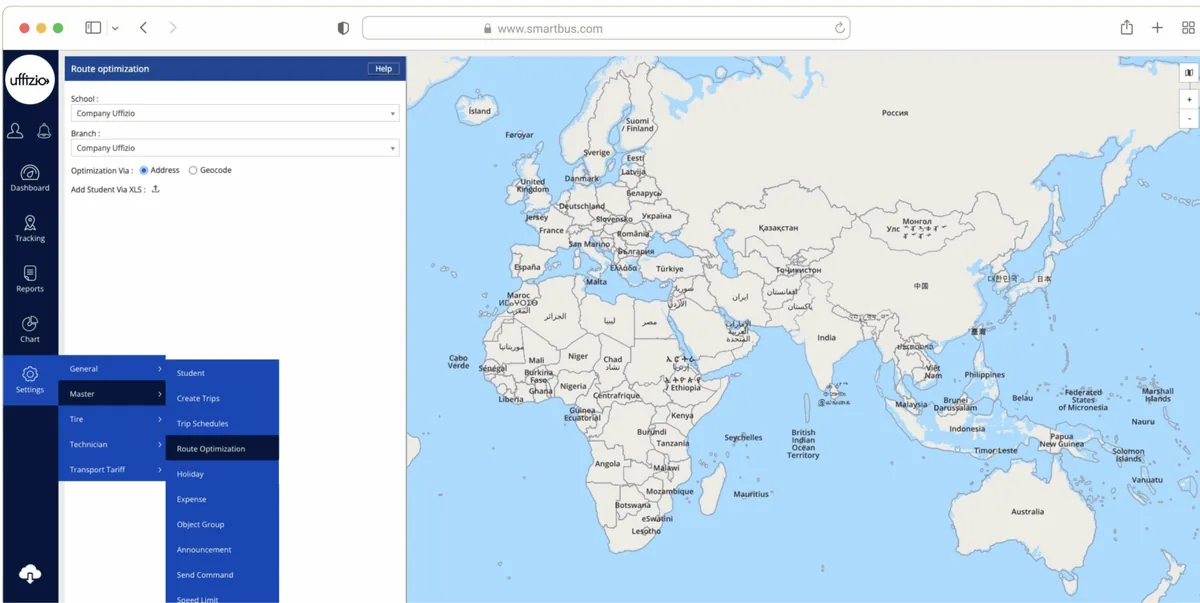Open Expense menu item

(222, 499)
